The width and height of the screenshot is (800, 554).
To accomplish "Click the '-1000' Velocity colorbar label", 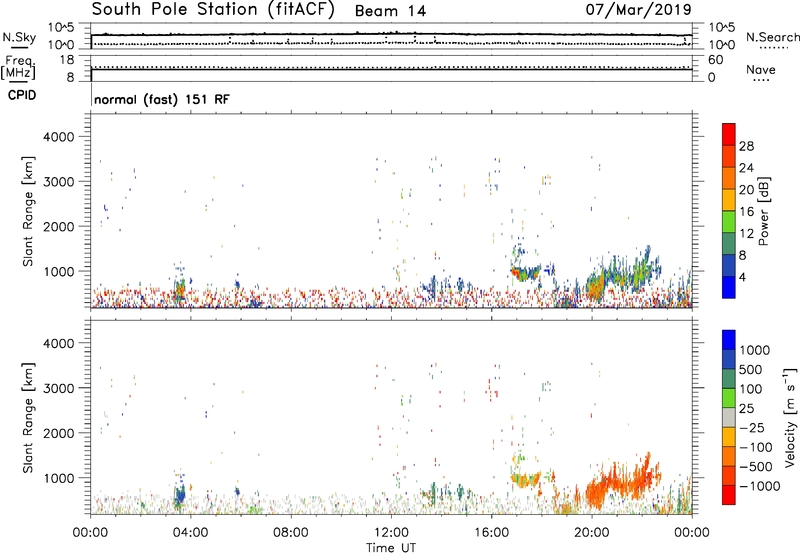I will pos(759,486).
